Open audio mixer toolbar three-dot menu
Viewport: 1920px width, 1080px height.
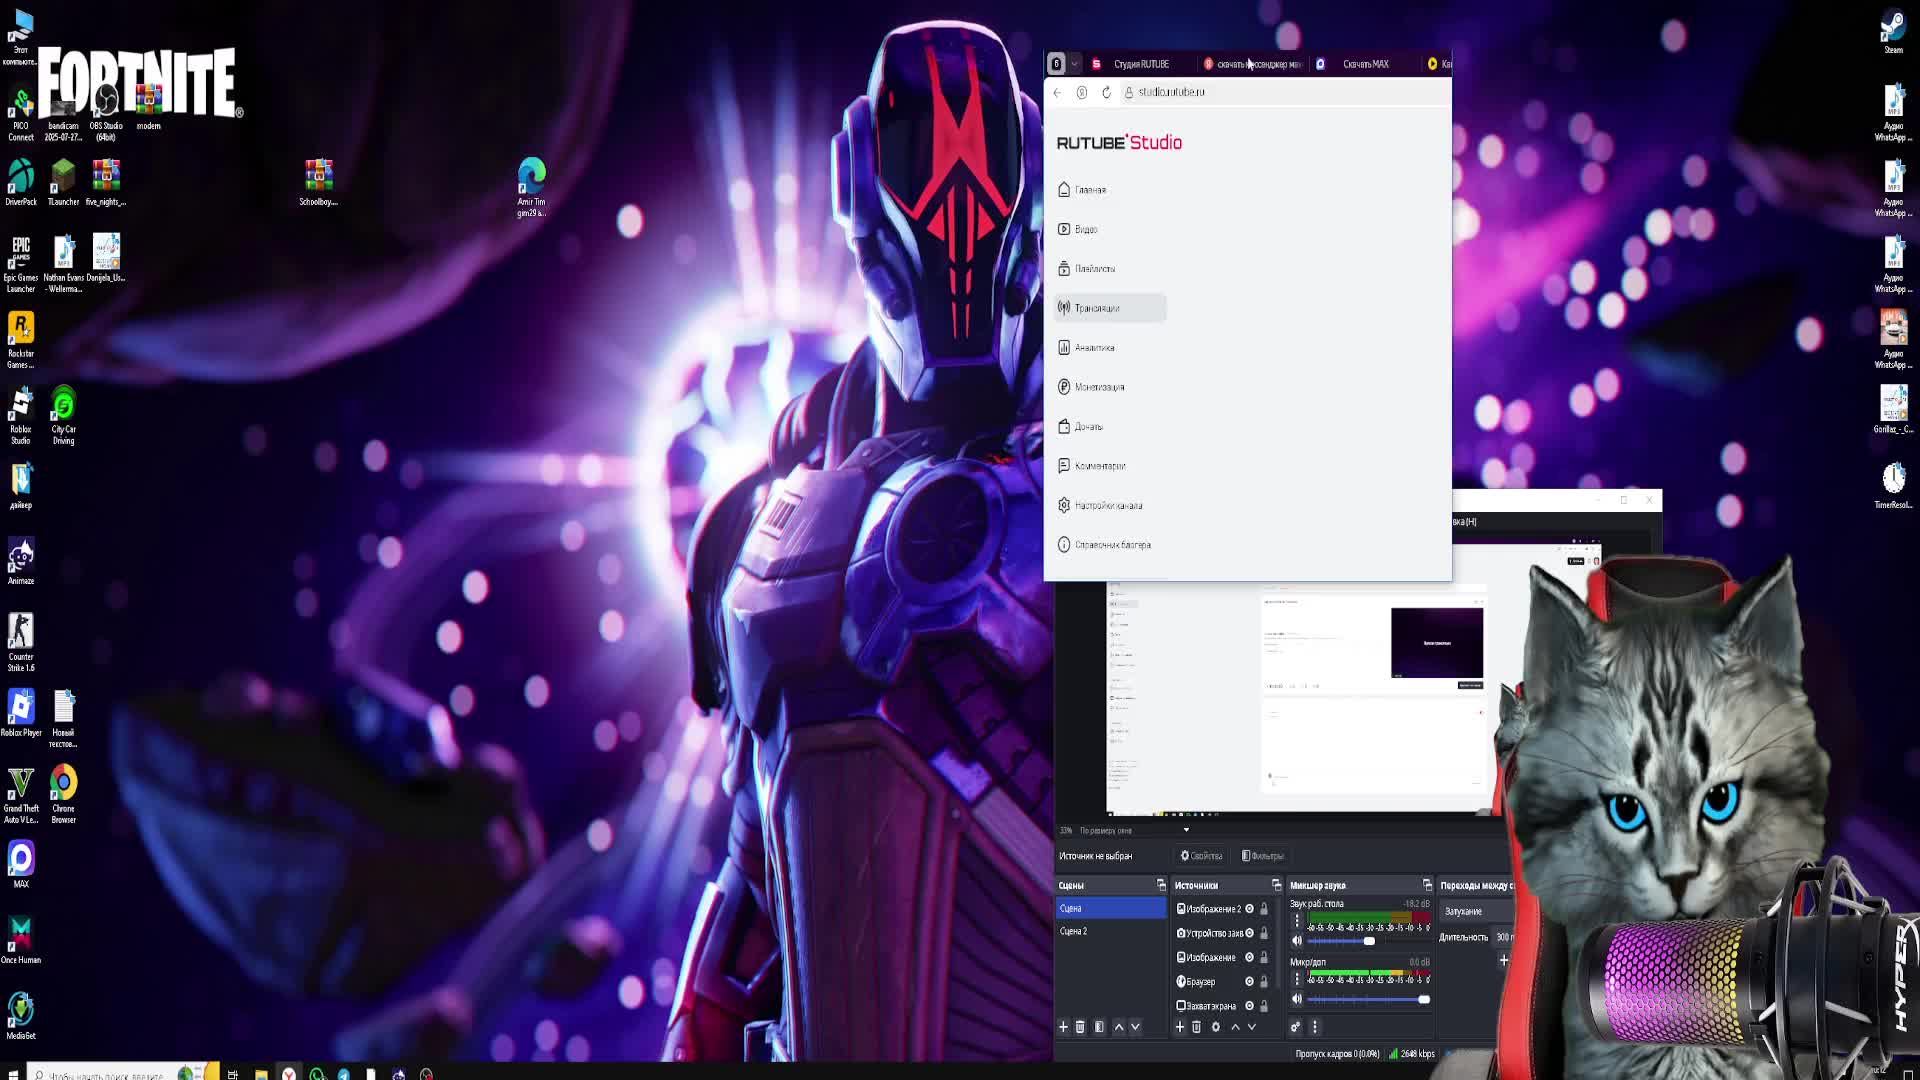tap(1315, 1027)
